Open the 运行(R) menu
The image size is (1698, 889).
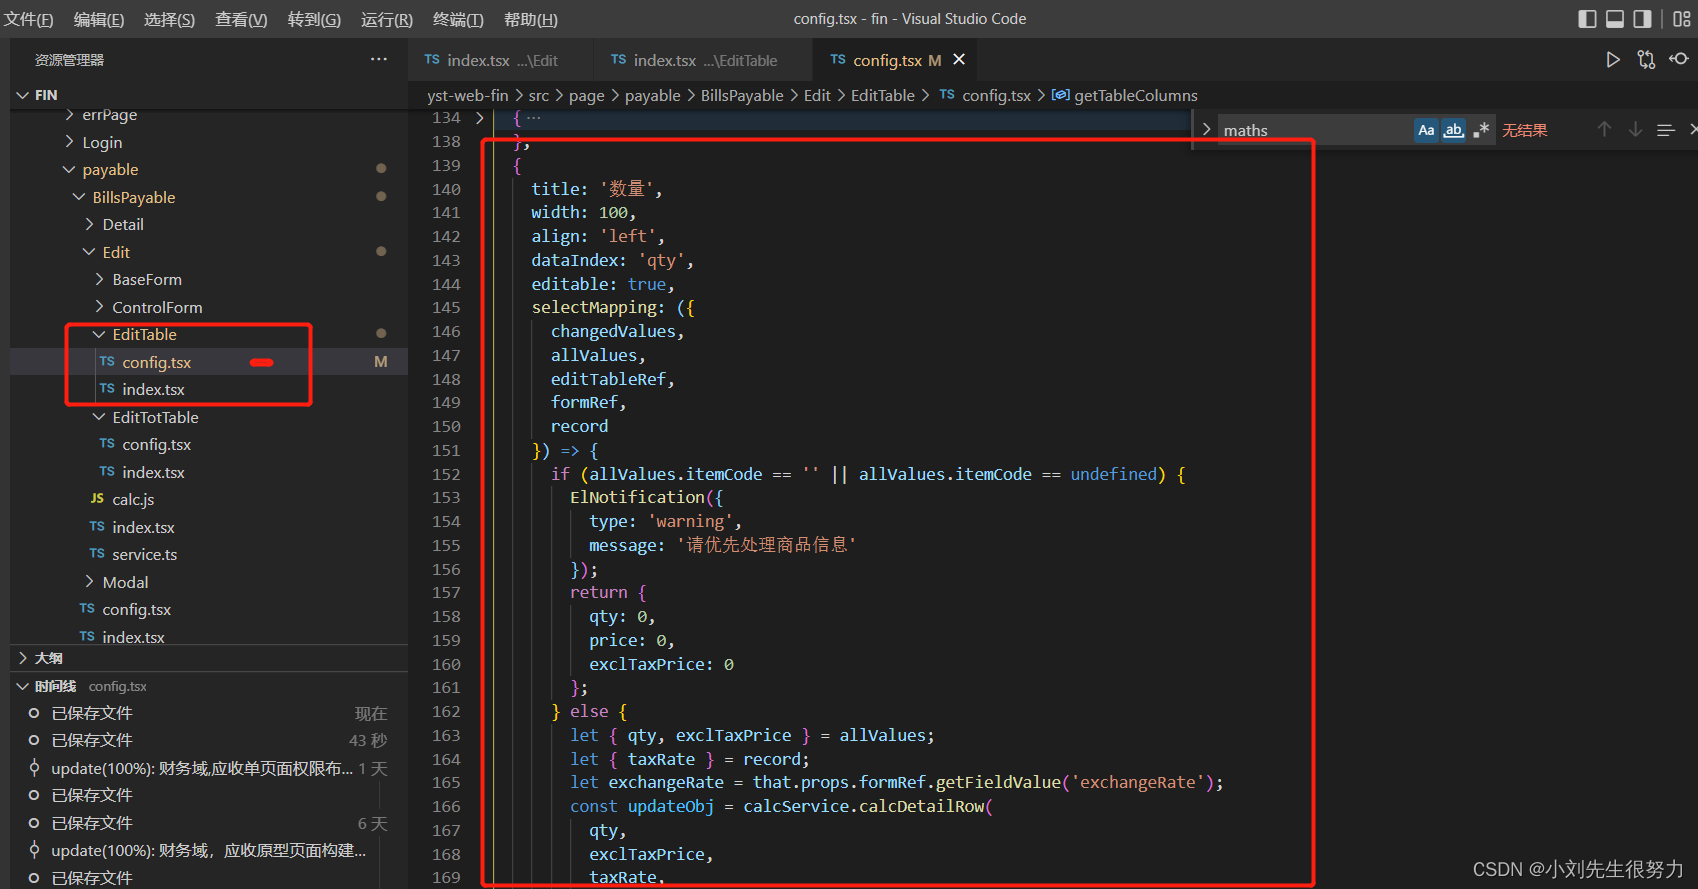[x=386, y=19]
